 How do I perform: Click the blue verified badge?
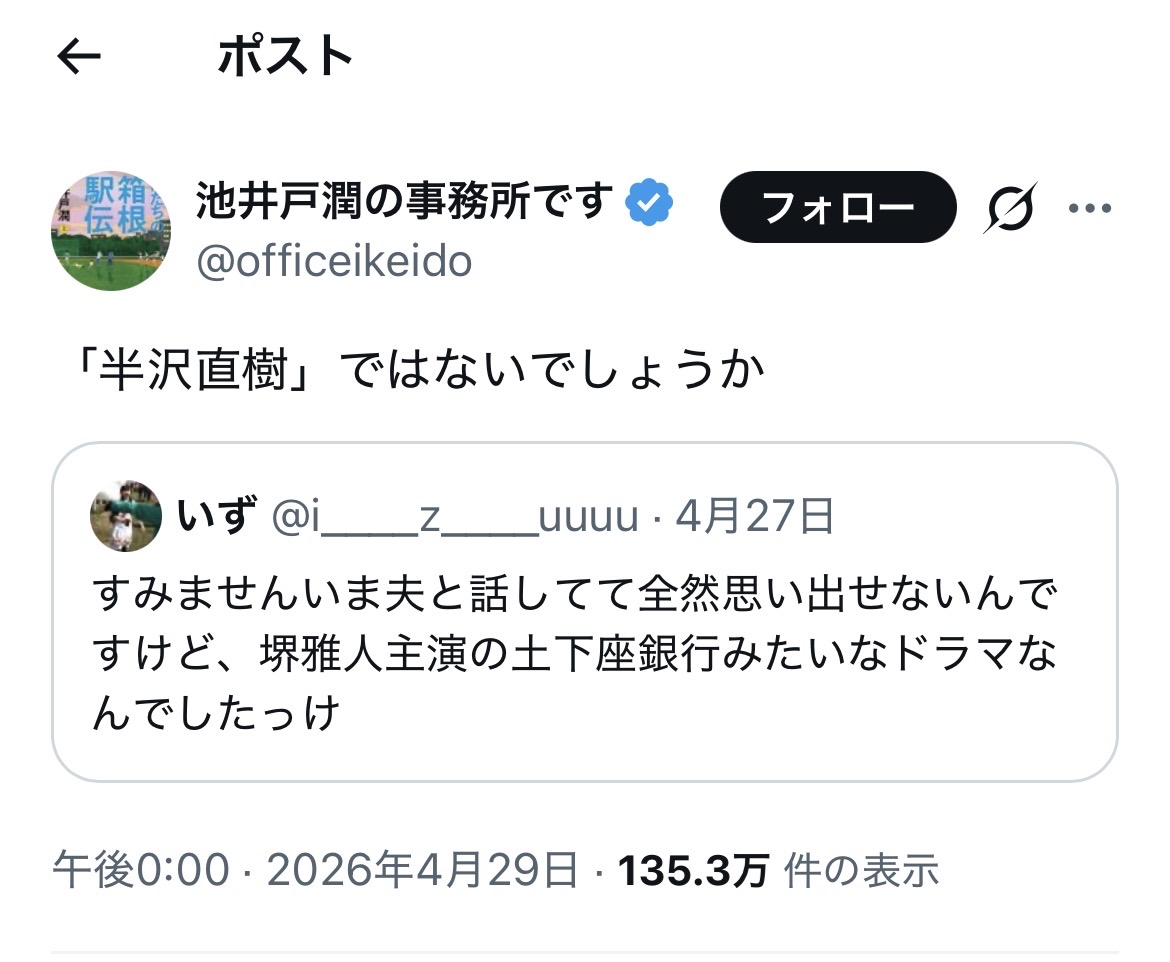649,203
